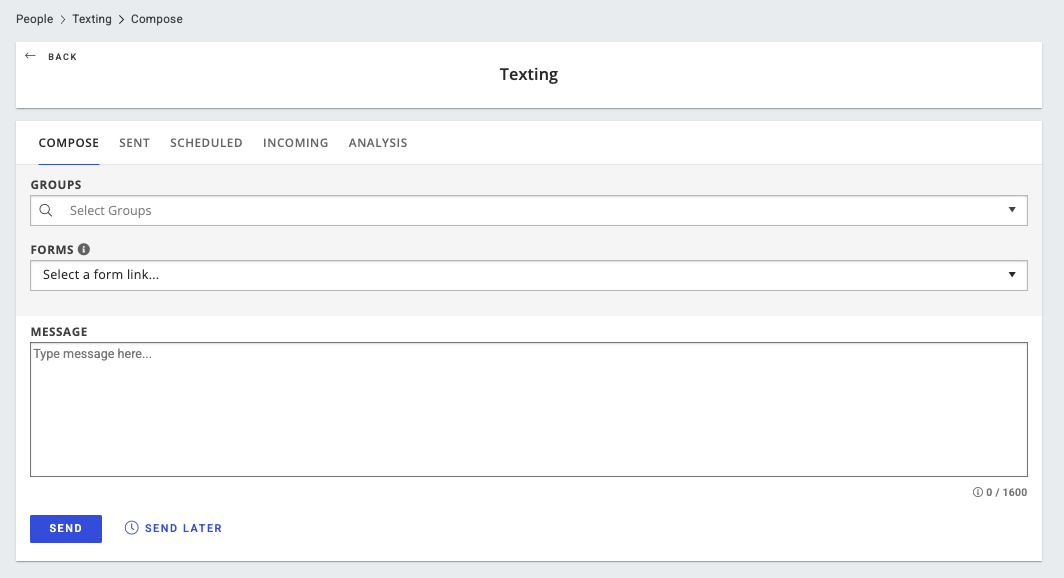The width and height of the screenshot is (1064, 578).
Task: Open the People breadcrumb link
Action: [x=35, y=19]
